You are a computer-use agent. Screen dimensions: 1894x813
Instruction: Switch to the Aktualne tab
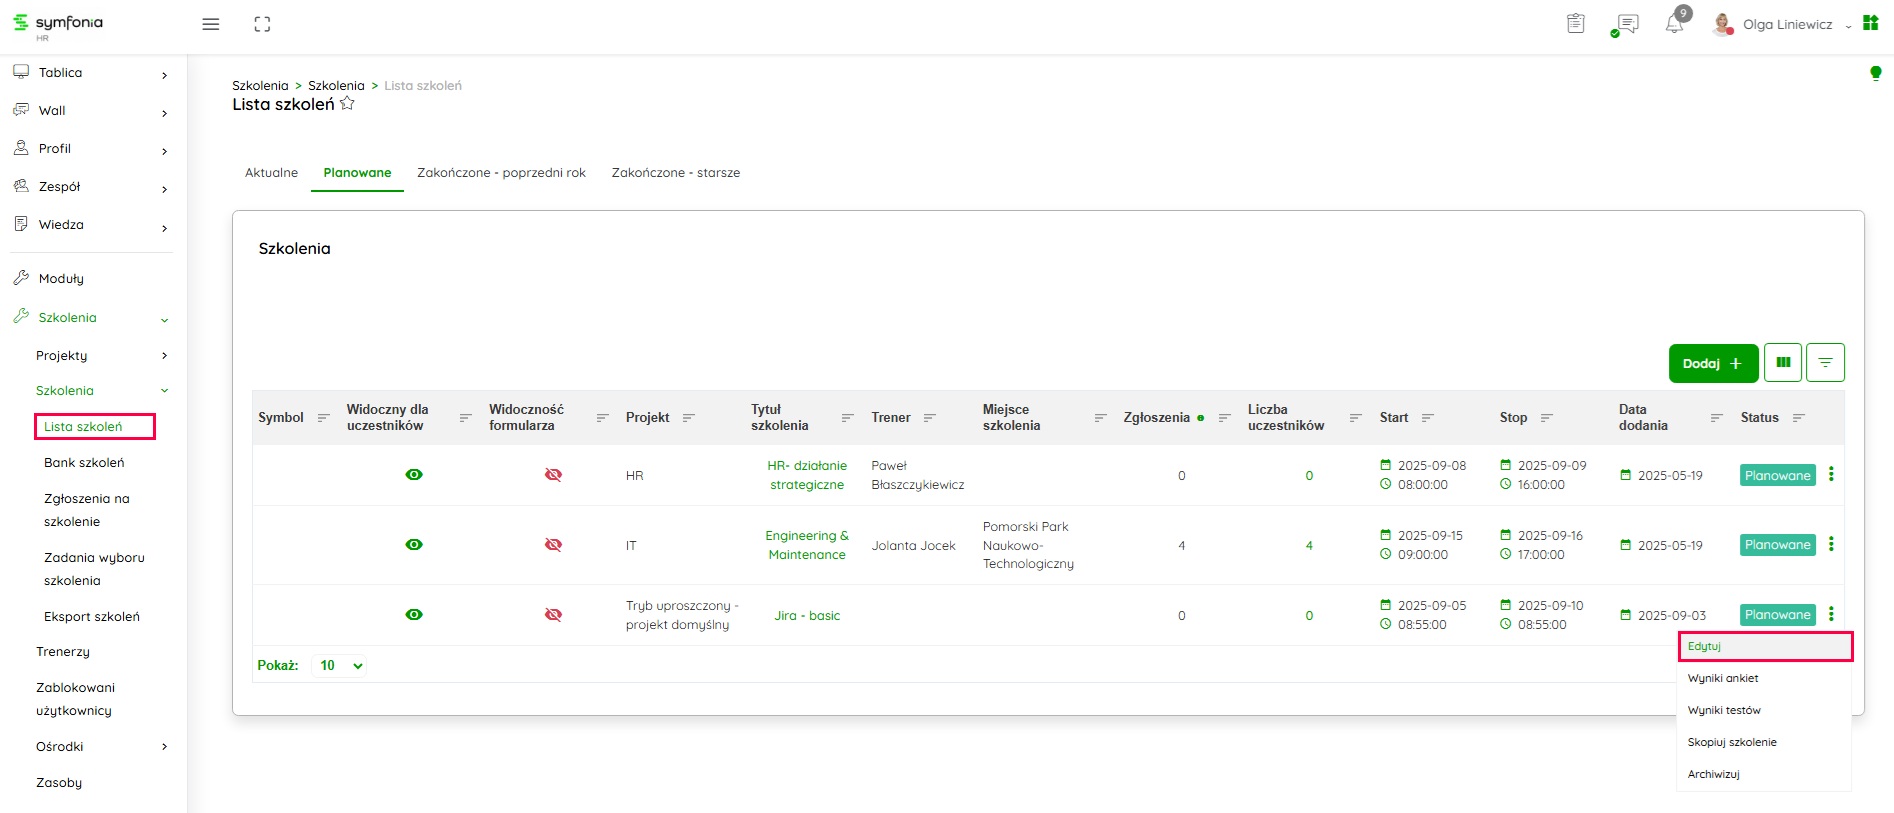coord(271,173)
